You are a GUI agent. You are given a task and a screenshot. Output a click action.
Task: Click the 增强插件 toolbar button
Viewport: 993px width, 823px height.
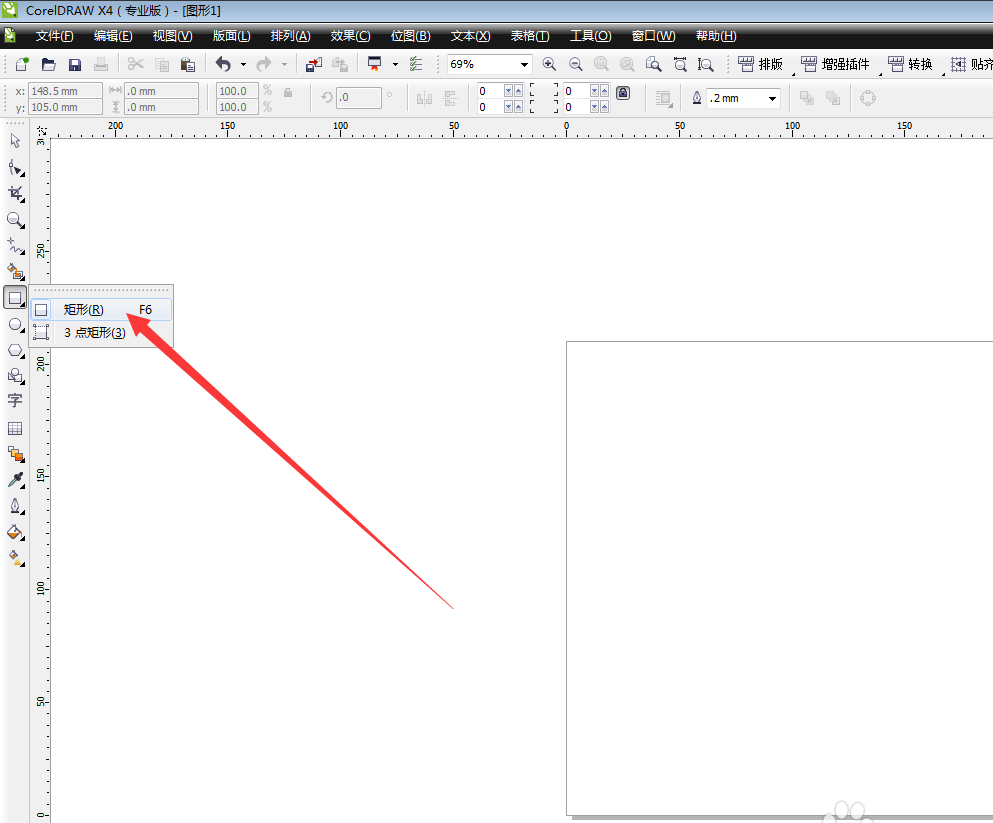coord(835,64)
